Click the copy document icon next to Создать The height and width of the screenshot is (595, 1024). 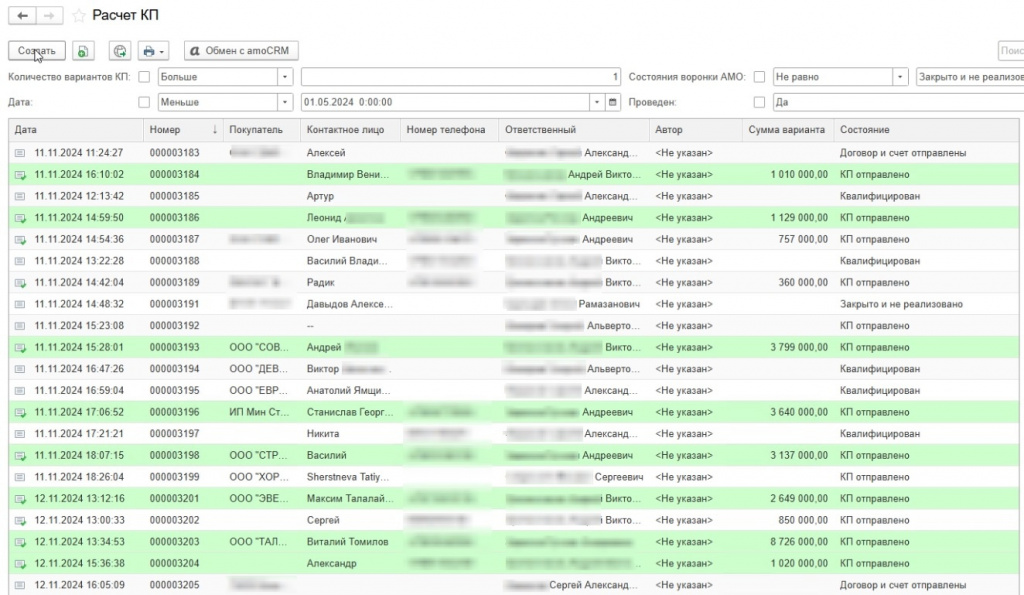point(84,51)
